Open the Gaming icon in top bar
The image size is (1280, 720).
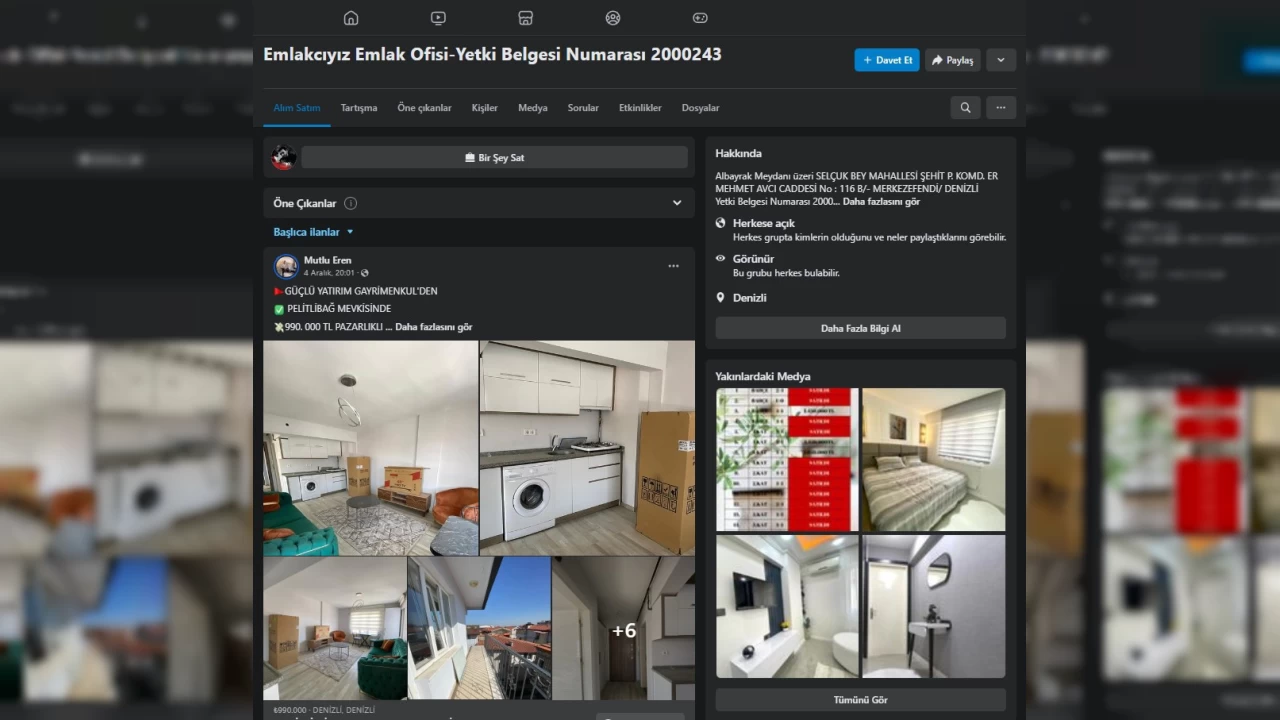click(700, 18)
